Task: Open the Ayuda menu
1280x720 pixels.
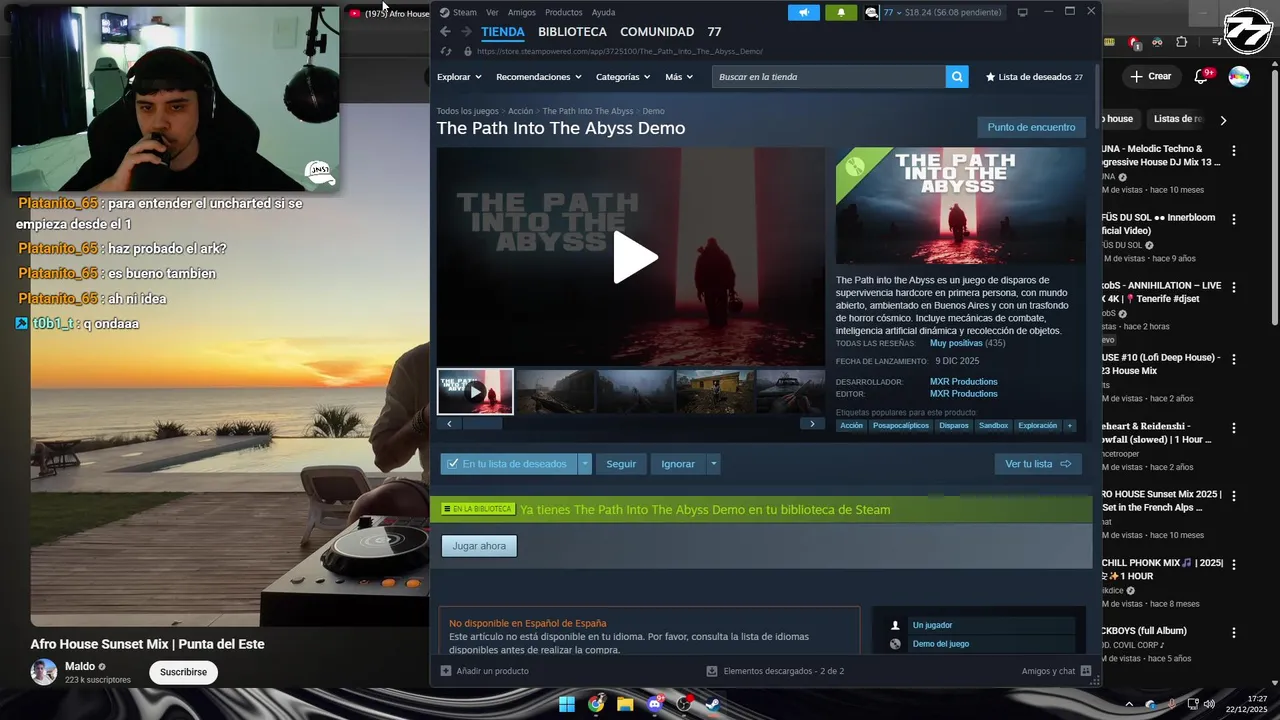Action: click(x=603, y=12)
